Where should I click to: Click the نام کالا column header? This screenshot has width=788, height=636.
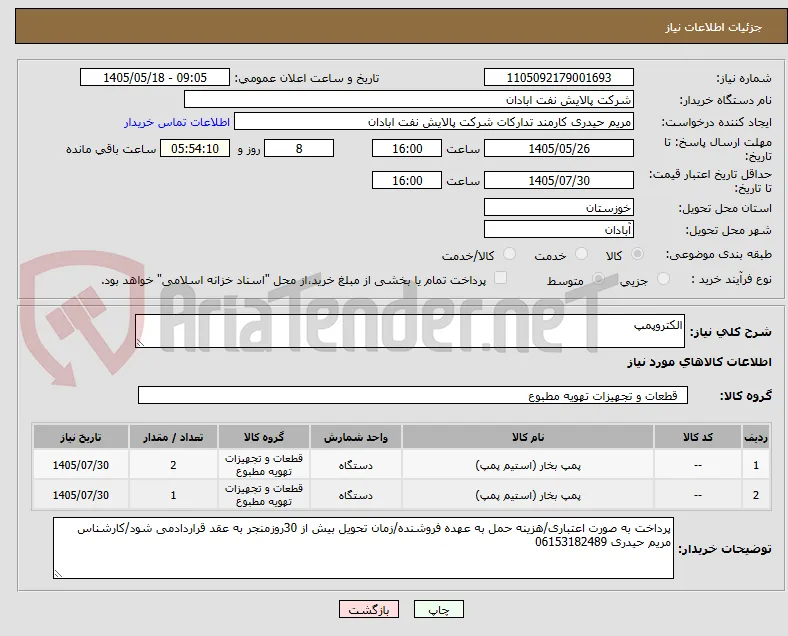point(528,437)
